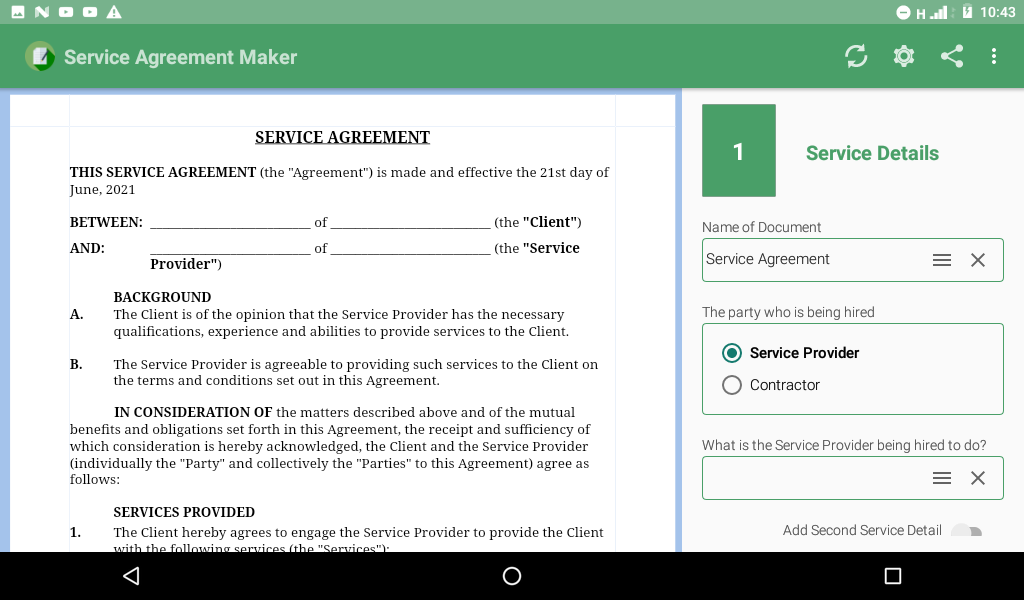Tap the share icon in toolbar

click(952, 56)
